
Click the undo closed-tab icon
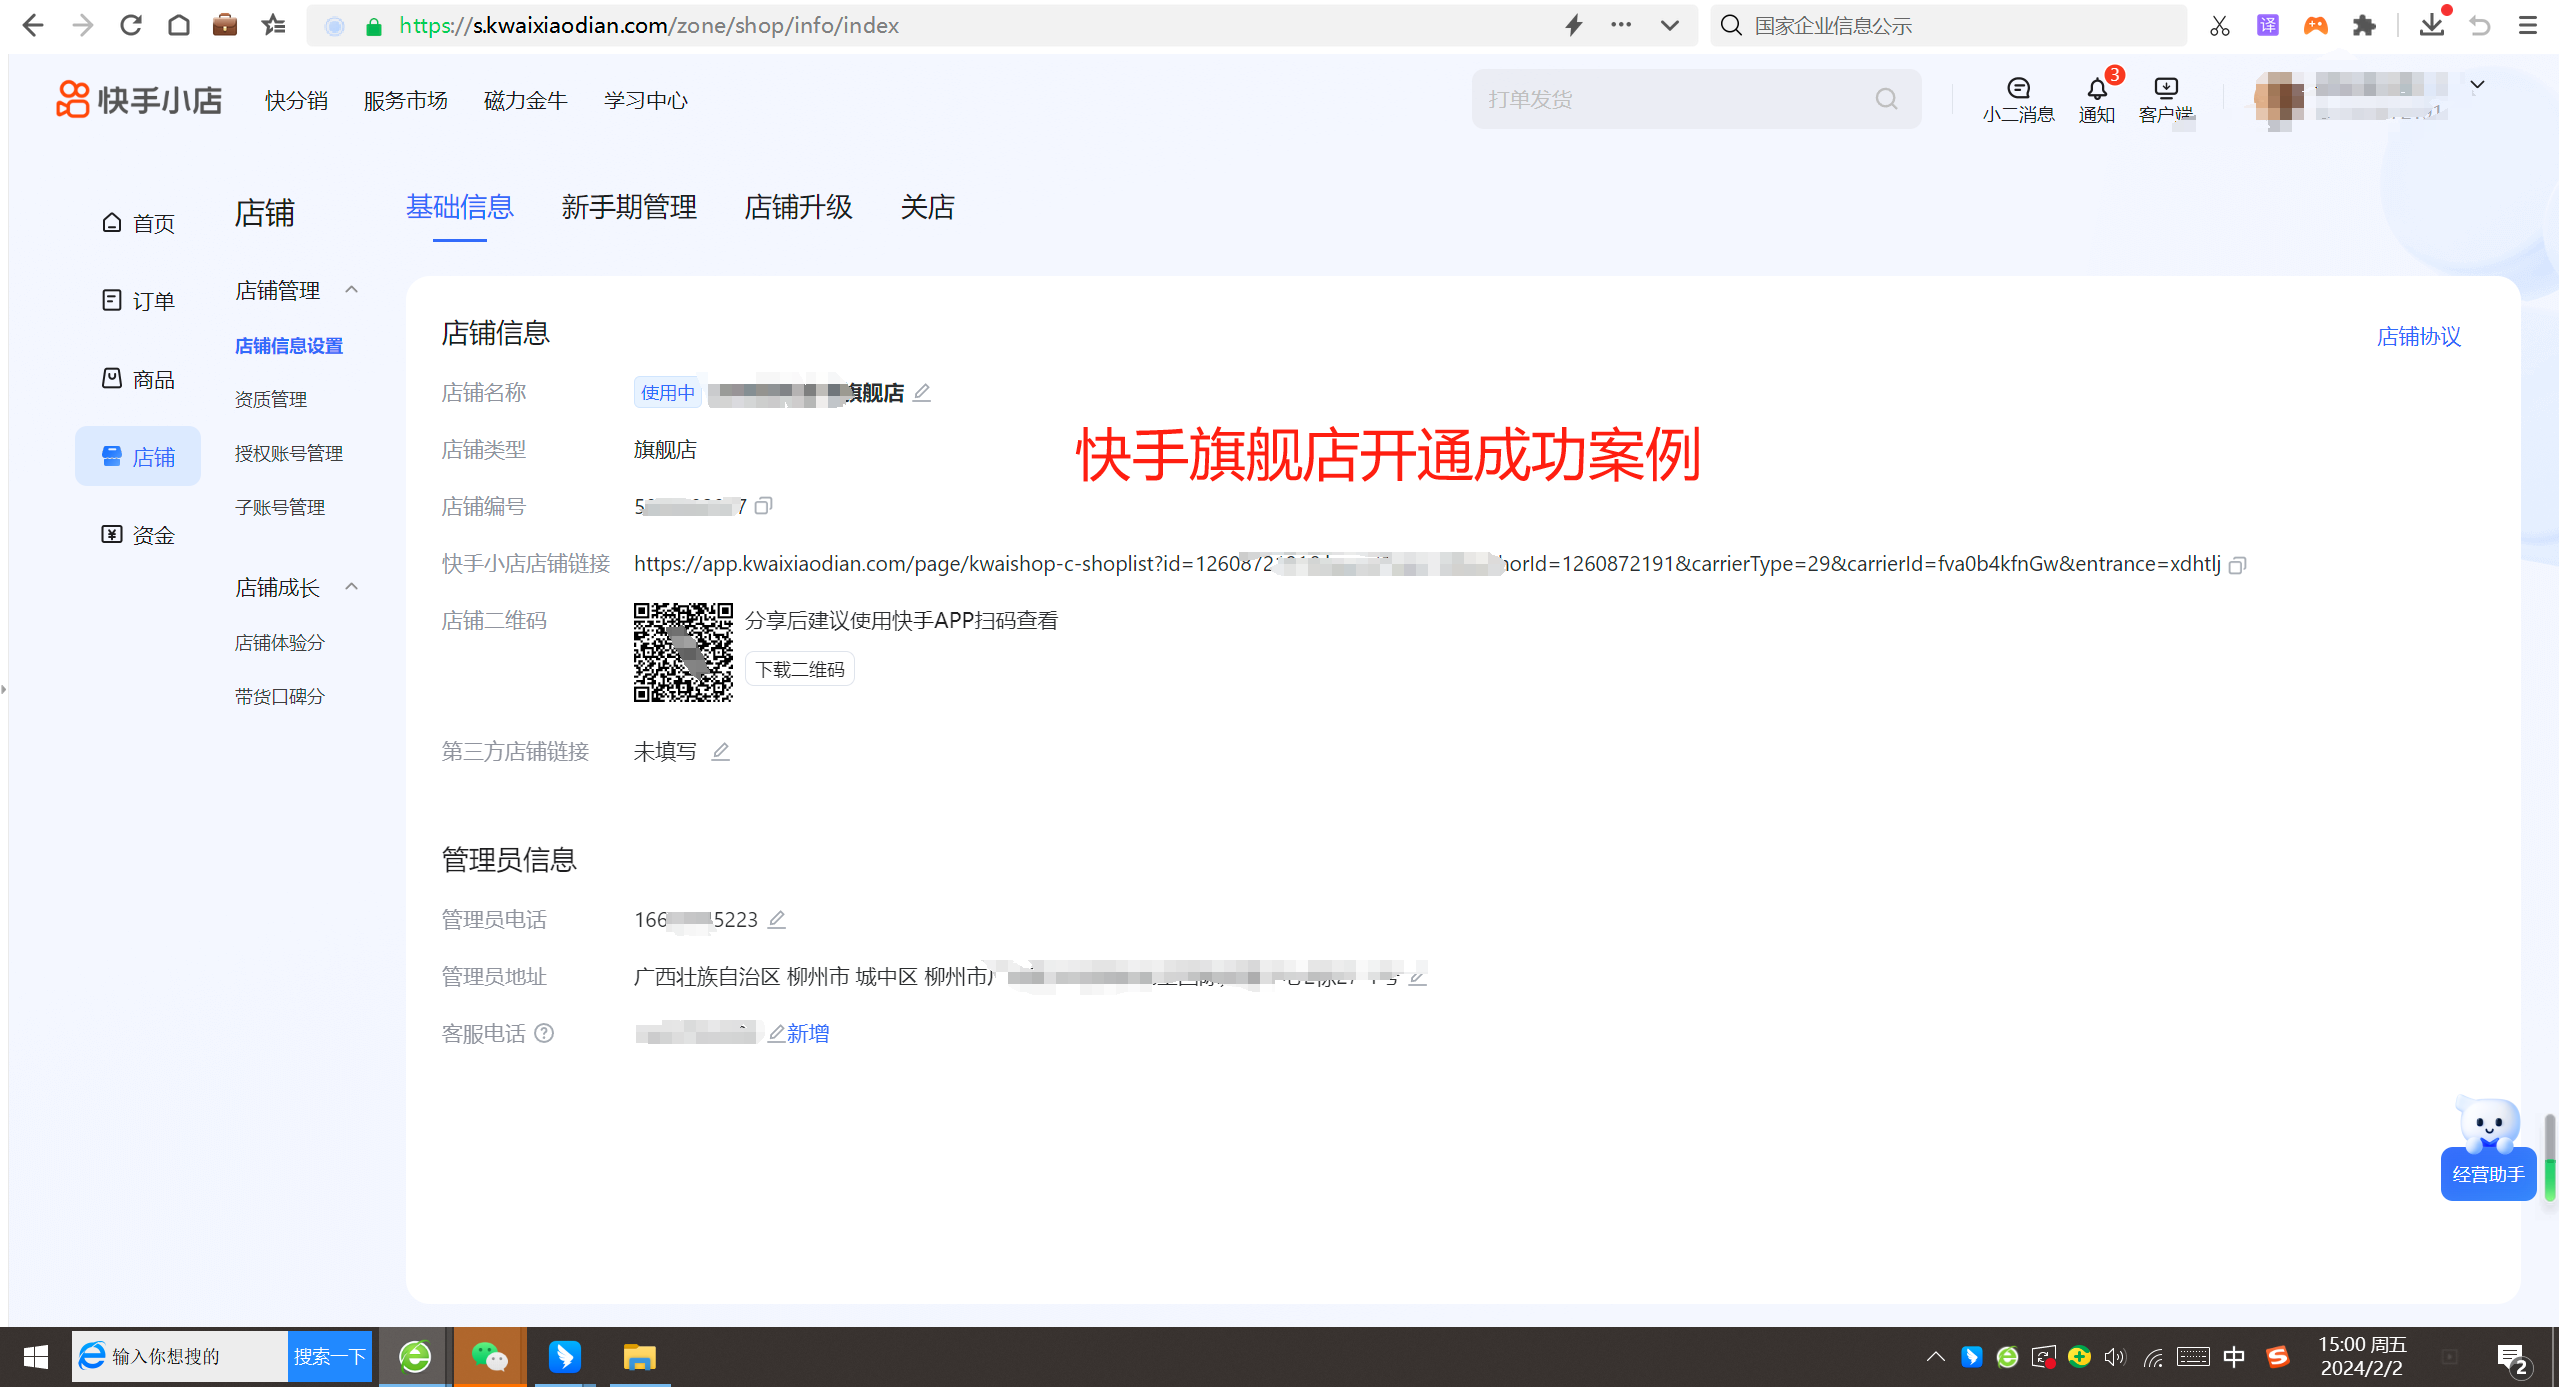coord(2480,25)
